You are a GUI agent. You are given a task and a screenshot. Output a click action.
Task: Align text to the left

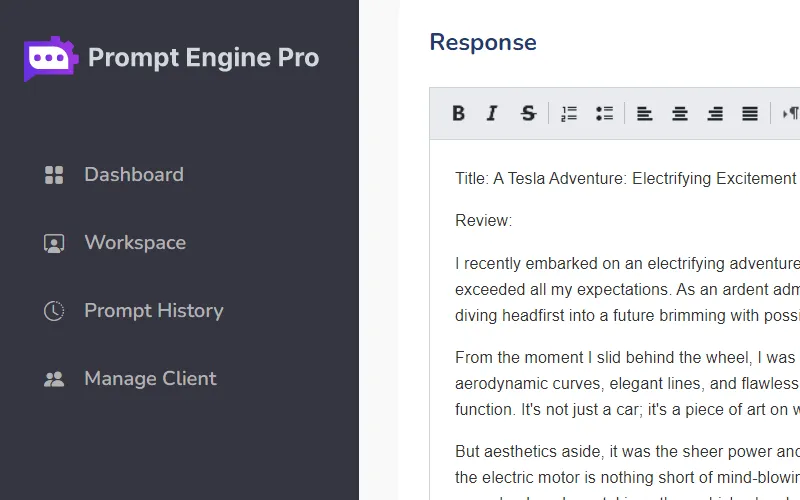[645, 114]
